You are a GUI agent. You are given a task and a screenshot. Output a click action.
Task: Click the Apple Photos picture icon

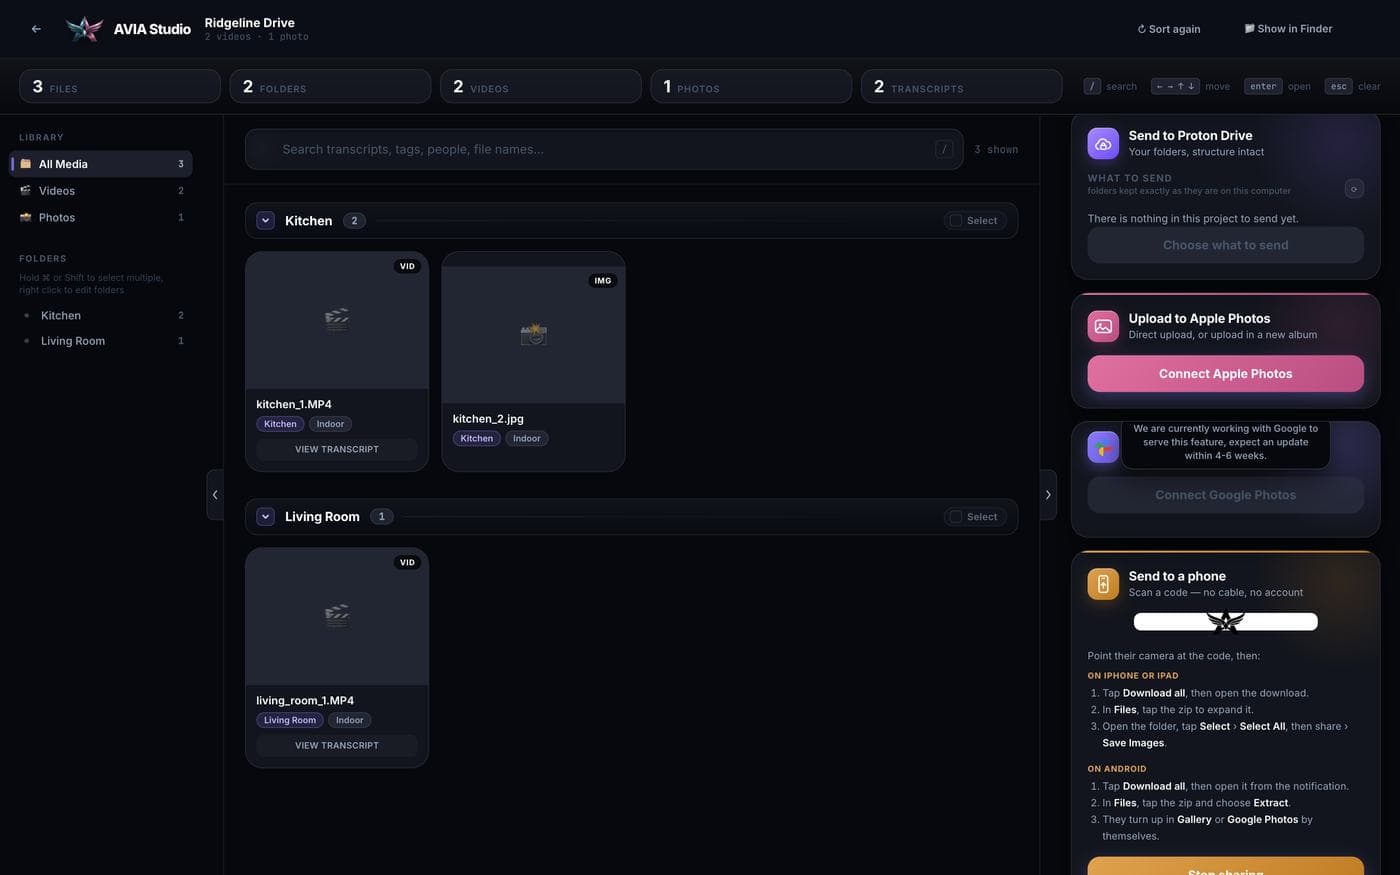pos(1103,326)
